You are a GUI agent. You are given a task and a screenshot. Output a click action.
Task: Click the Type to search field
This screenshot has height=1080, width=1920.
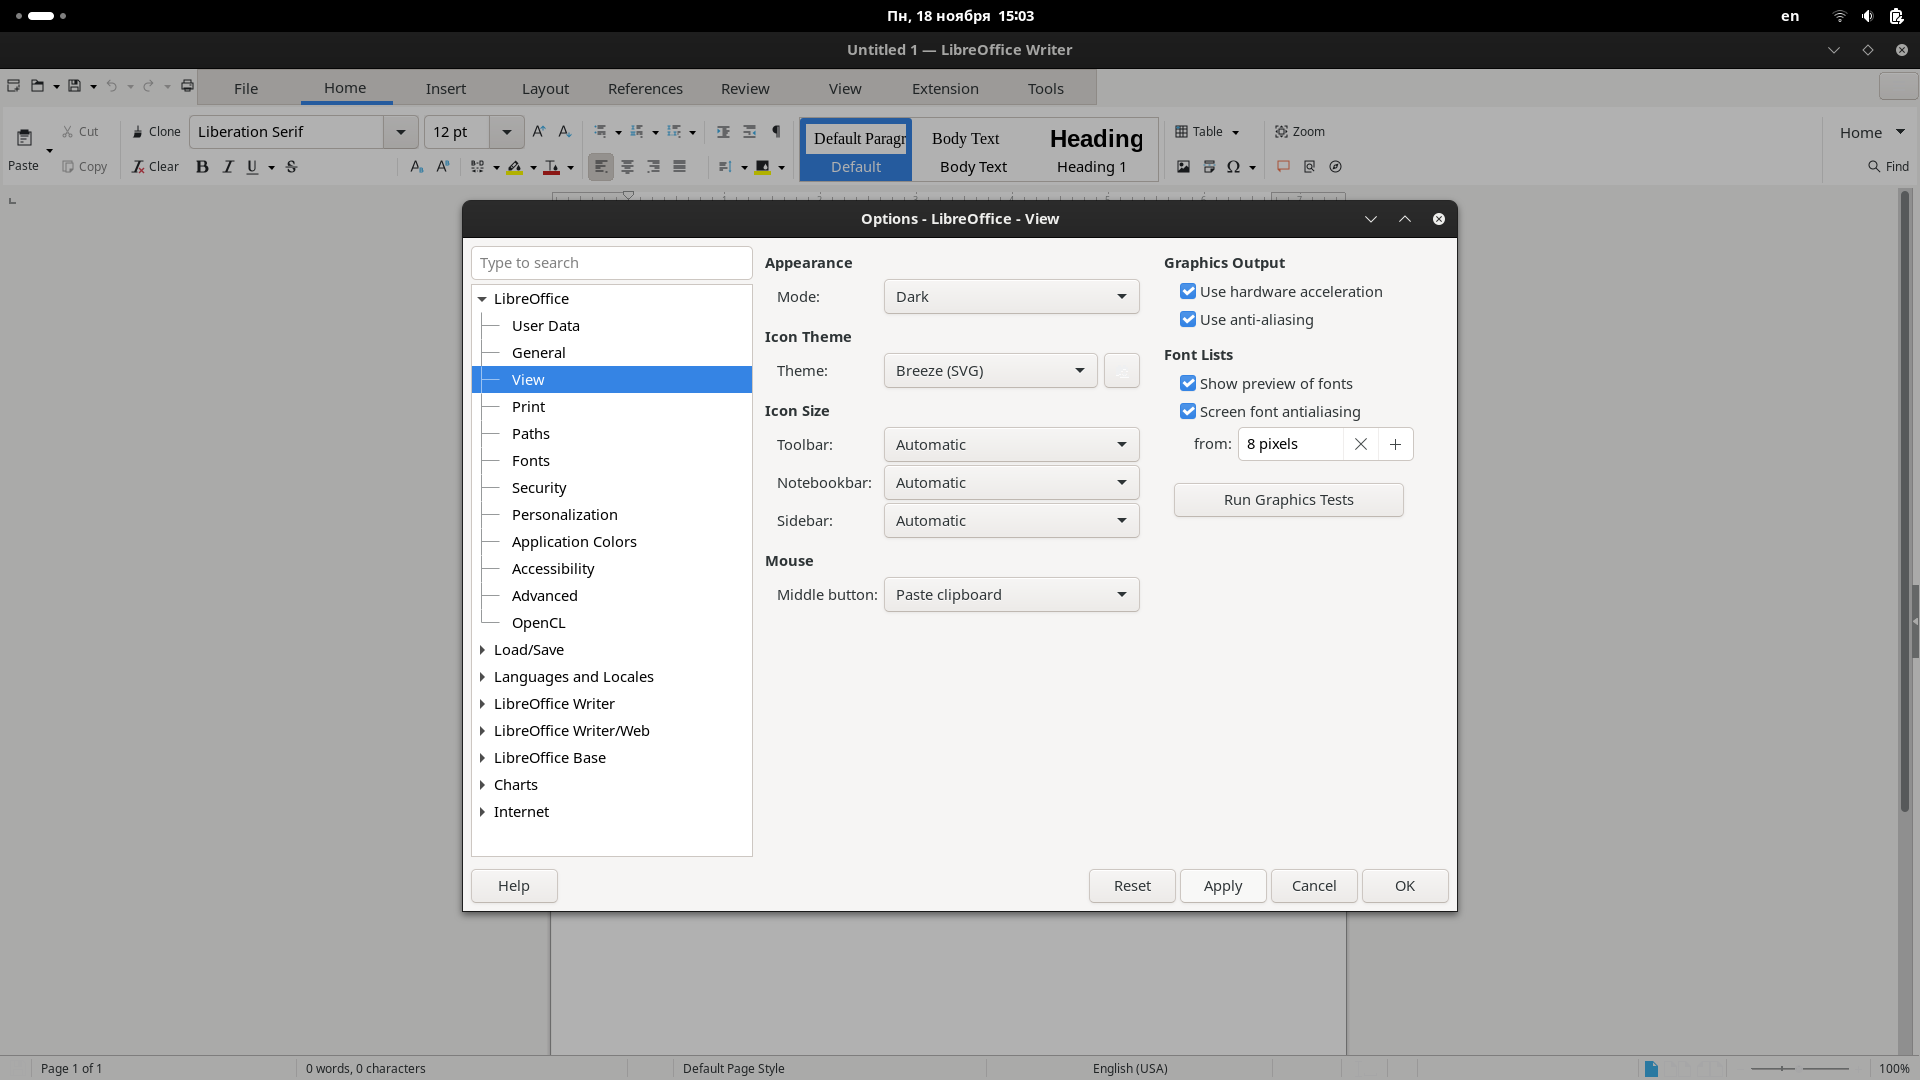(611, 262)
